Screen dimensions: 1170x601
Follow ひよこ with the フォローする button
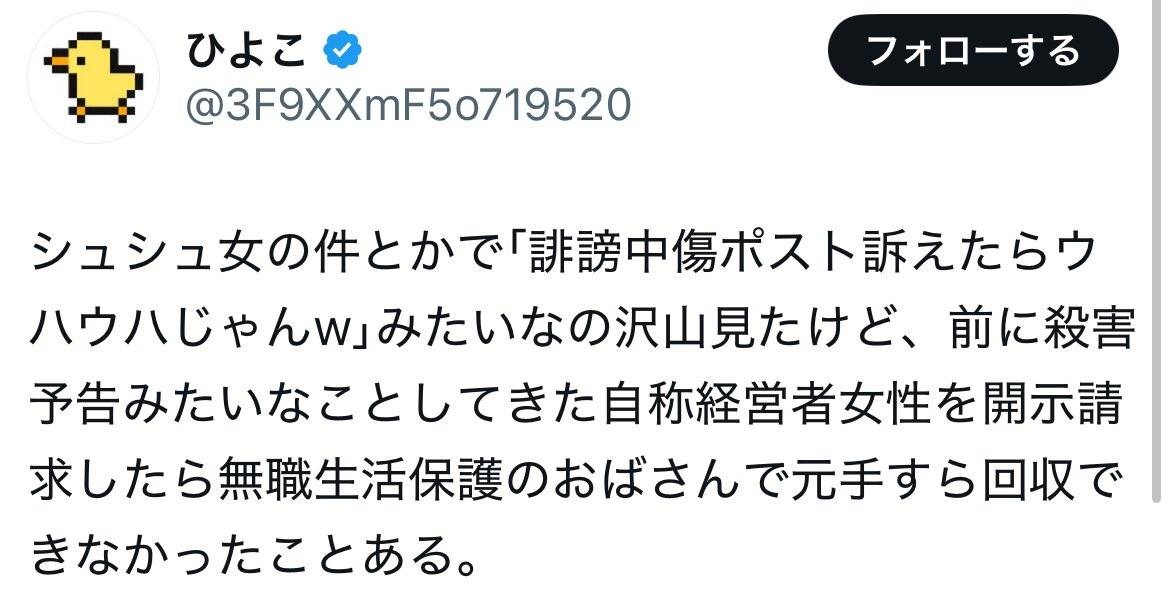tap(973, 50)
